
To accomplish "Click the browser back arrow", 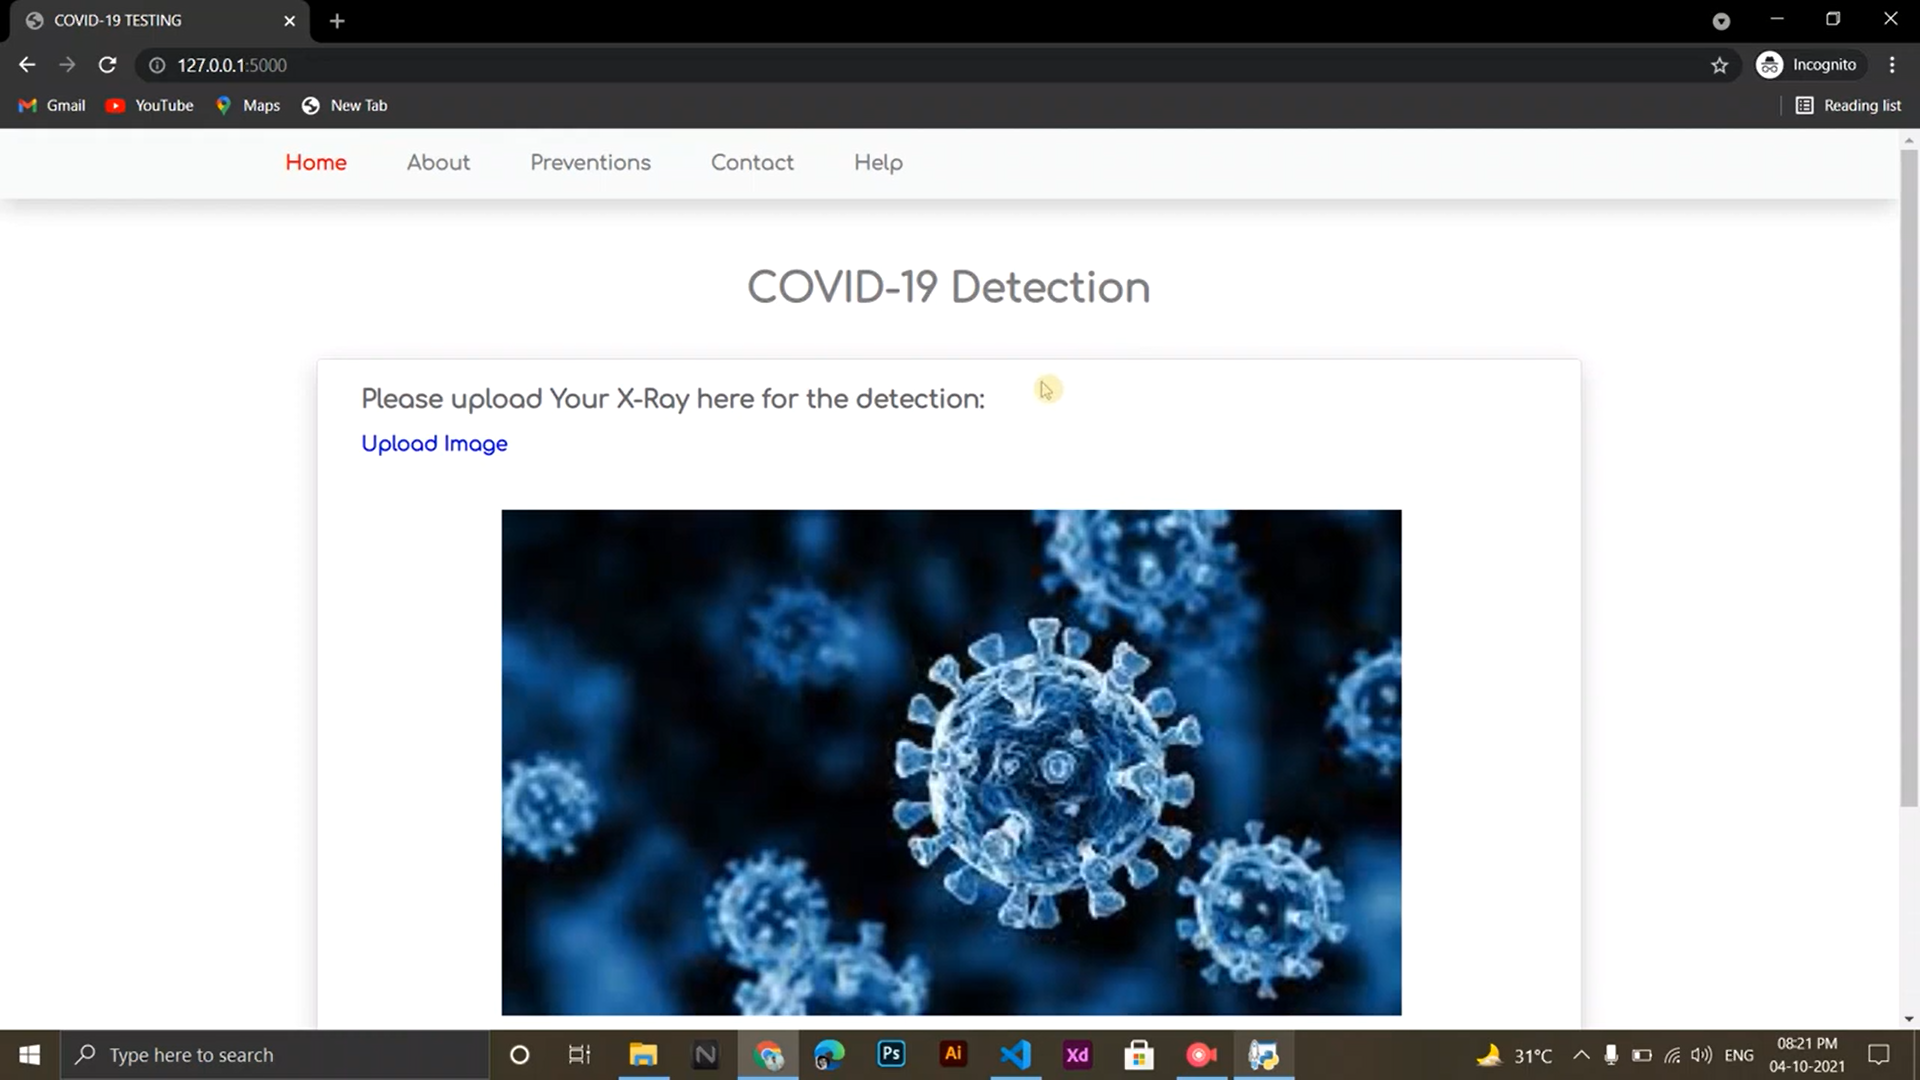I will [x=27, y=65].
